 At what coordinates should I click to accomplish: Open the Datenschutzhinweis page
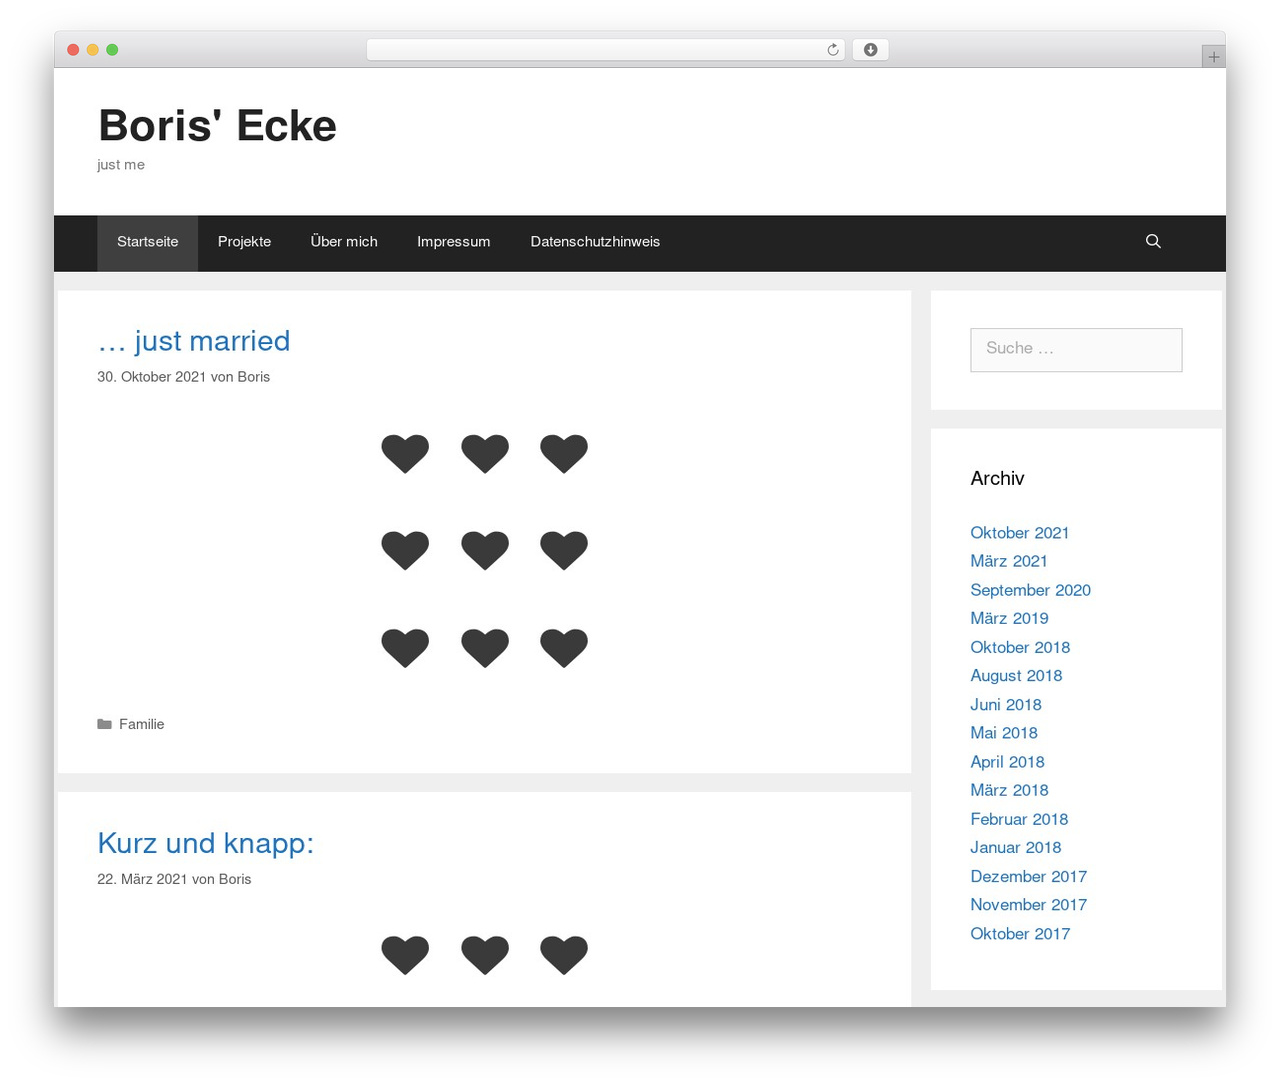[595, 242]
